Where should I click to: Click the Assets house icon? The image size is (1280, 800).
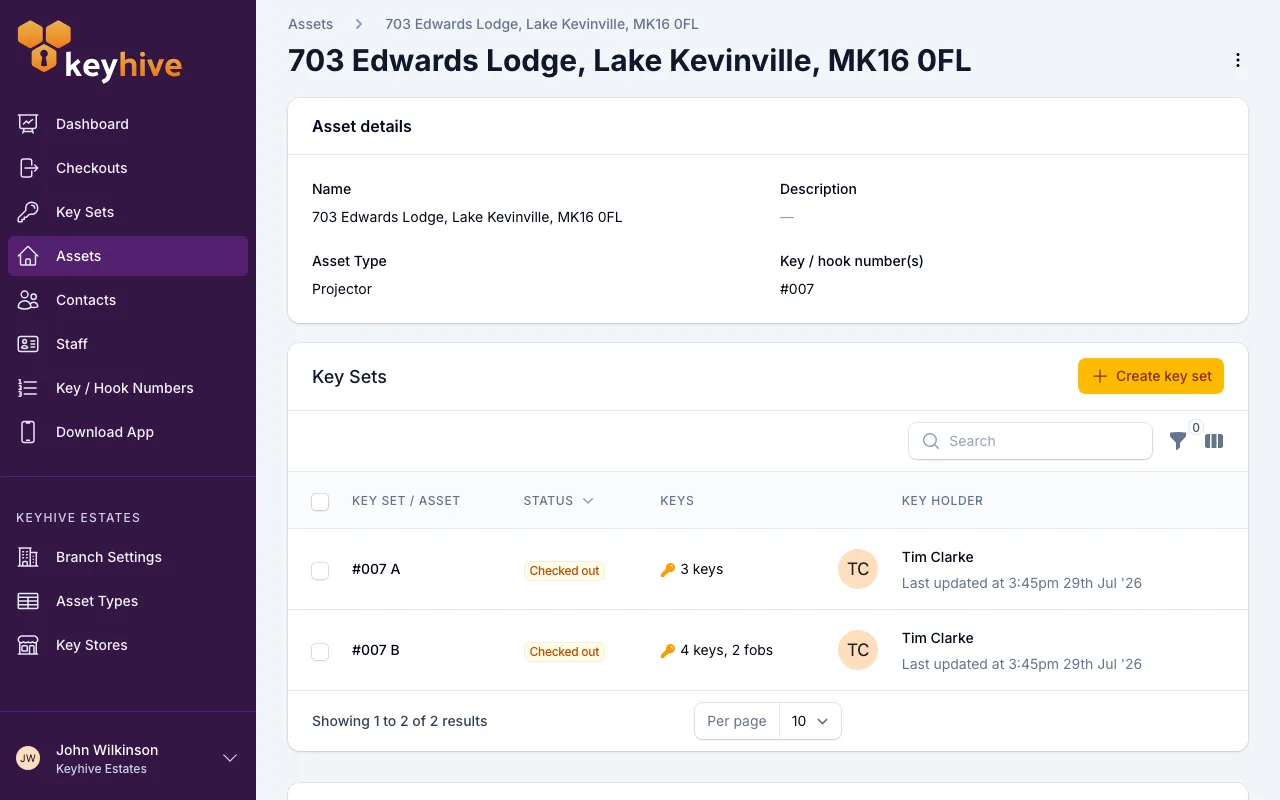(28, 256)
